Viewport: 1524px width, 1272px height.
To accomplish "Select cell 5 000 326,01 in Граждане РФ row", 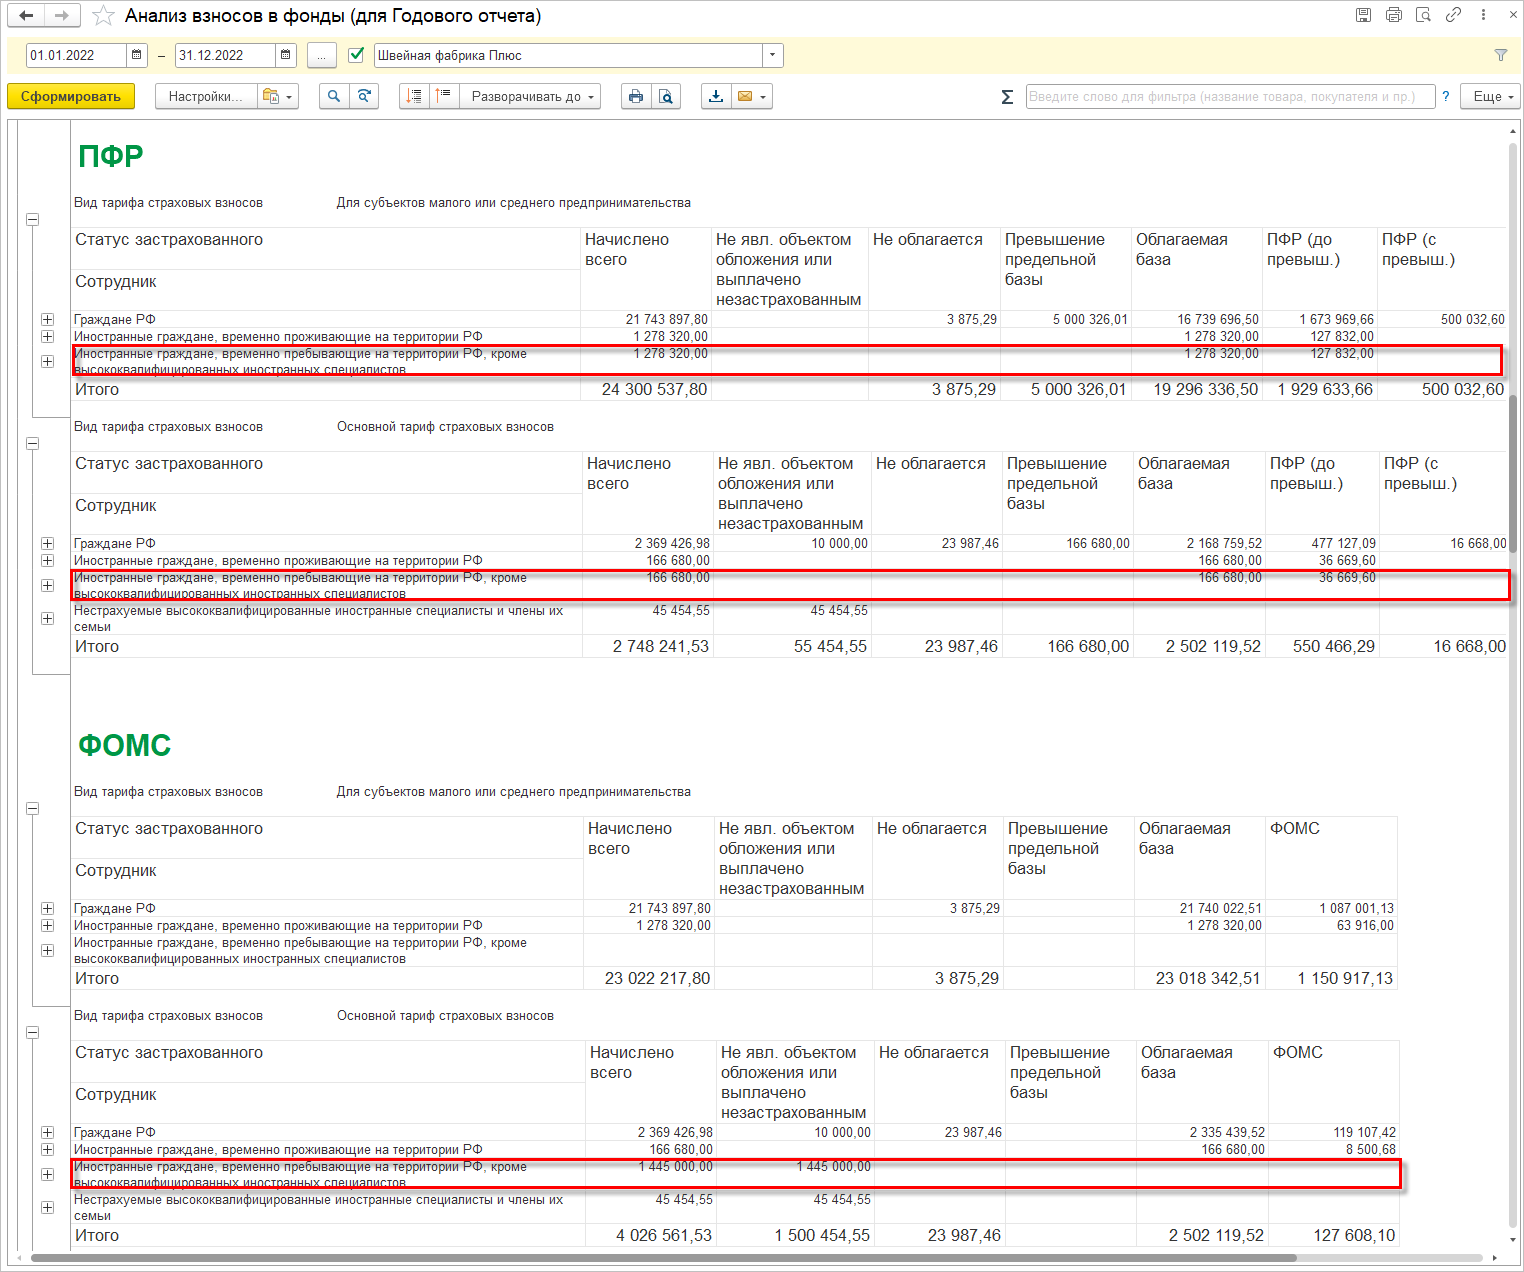I will coord(1066,320).
